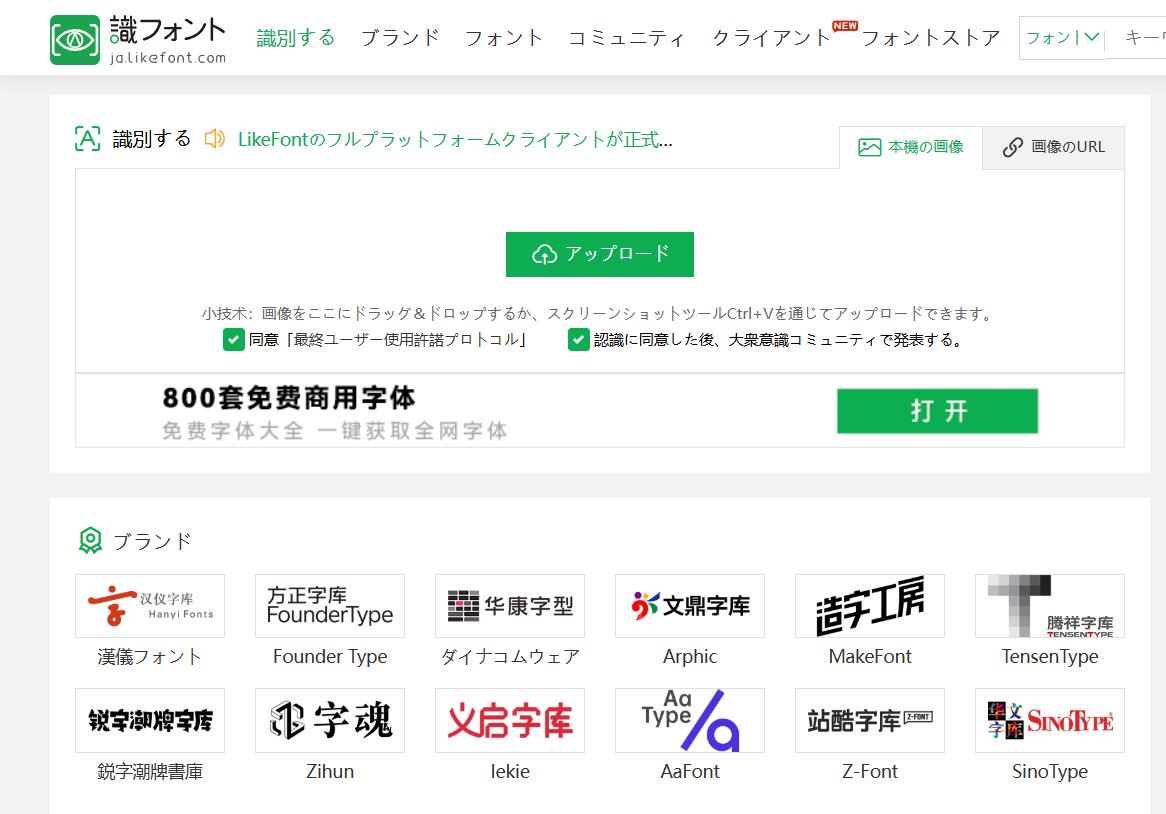Image resolution: width=1166 pixels, height=814 pixels.
Task: Click the Z-Font brand label
Action: click(870, 772)
